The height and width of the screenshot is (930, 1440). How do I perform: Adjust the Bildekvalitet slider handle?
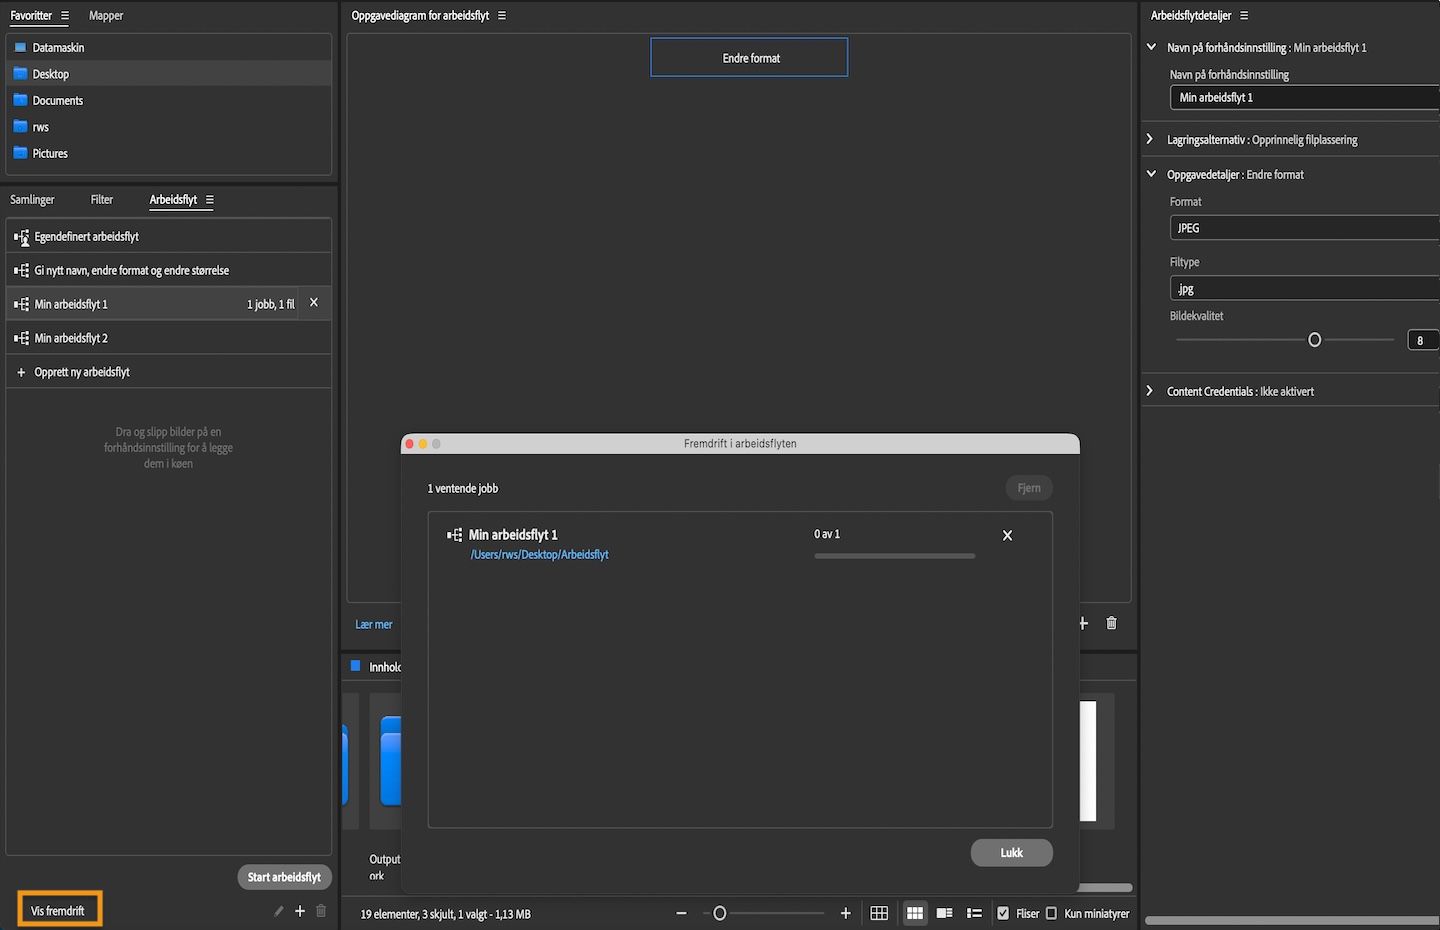coord(1314,340)
